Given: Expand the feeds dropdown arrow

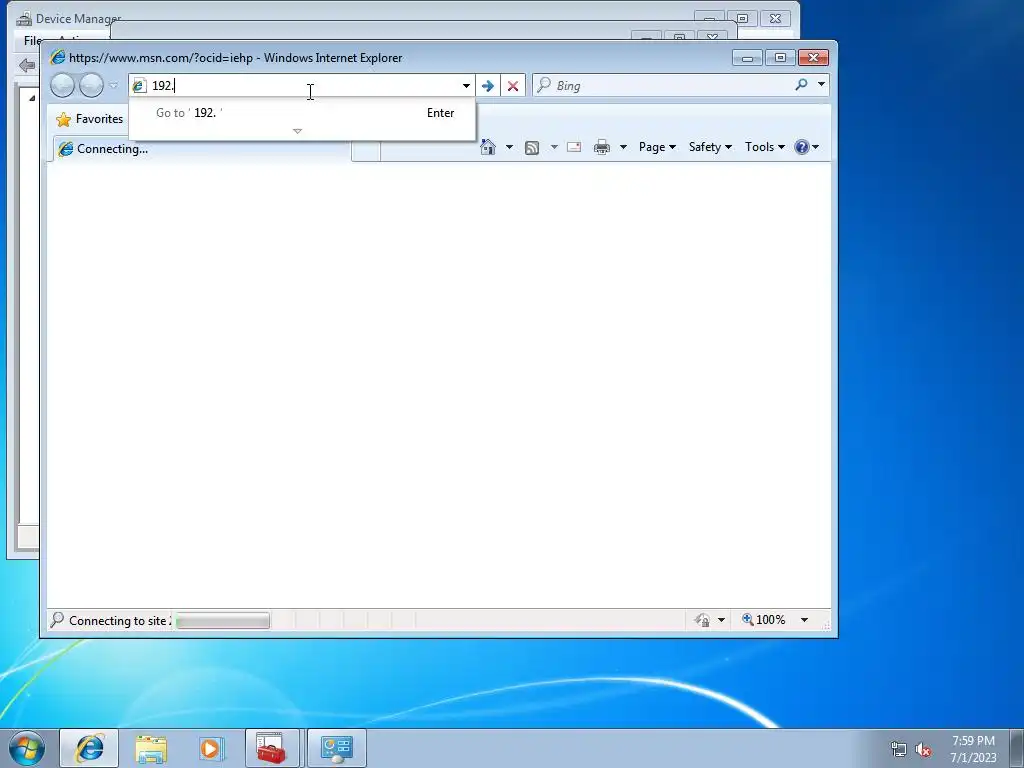Looking at the screenshot, I should [554, 147].
